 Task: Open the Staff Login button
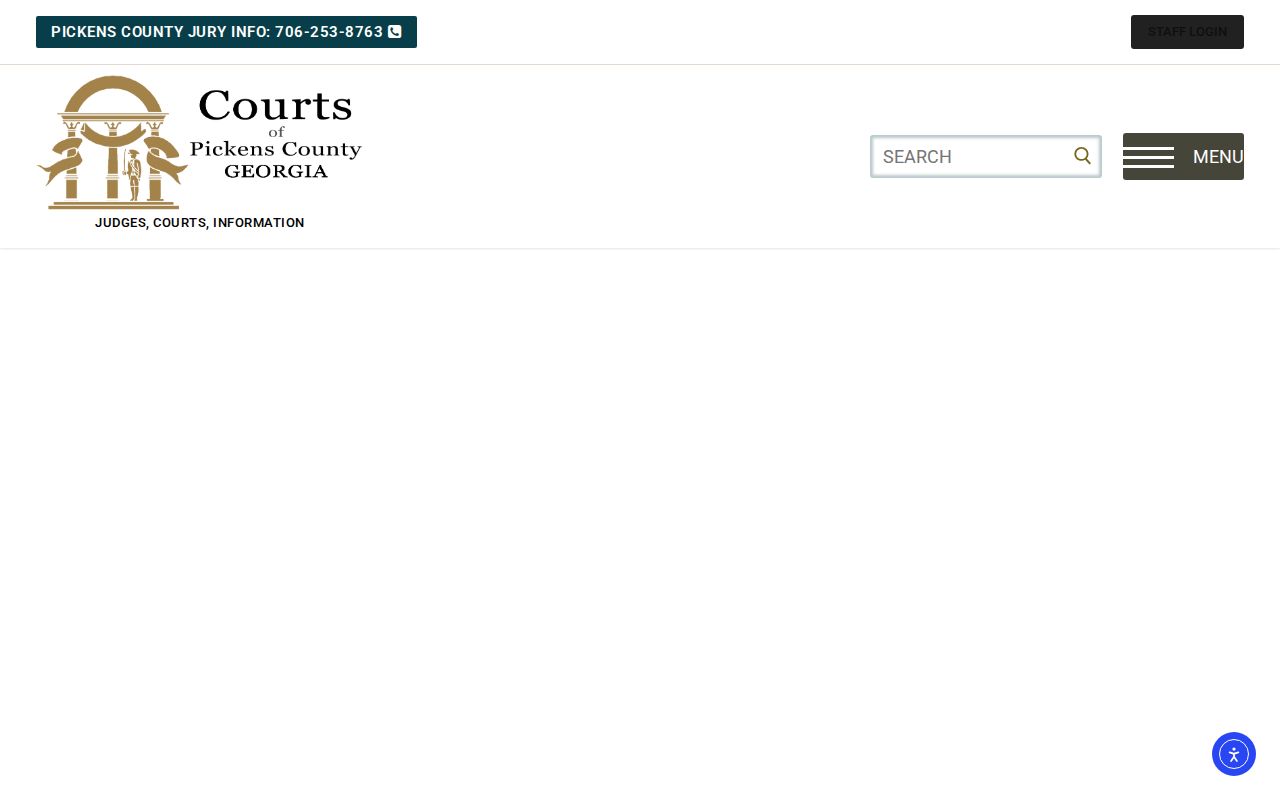click(x=1187, y=32)
